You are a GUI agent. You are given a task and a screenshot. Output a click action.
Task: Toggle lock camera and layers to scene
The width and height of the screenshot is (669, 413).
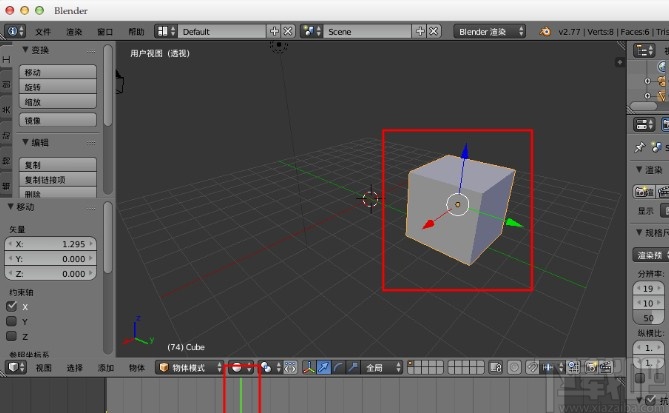point(496,367)
